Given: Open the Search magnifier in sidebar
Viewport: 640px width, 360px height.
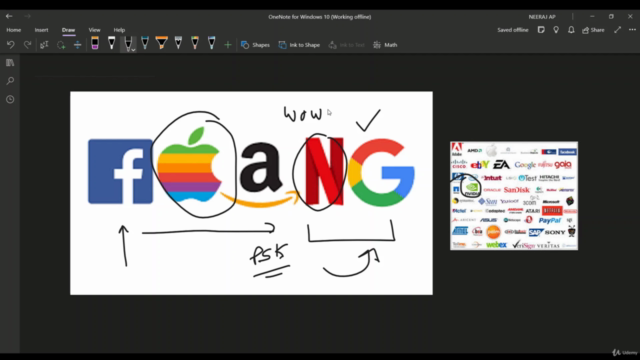Looking at the screenshot, I should (x=10, y=81).
